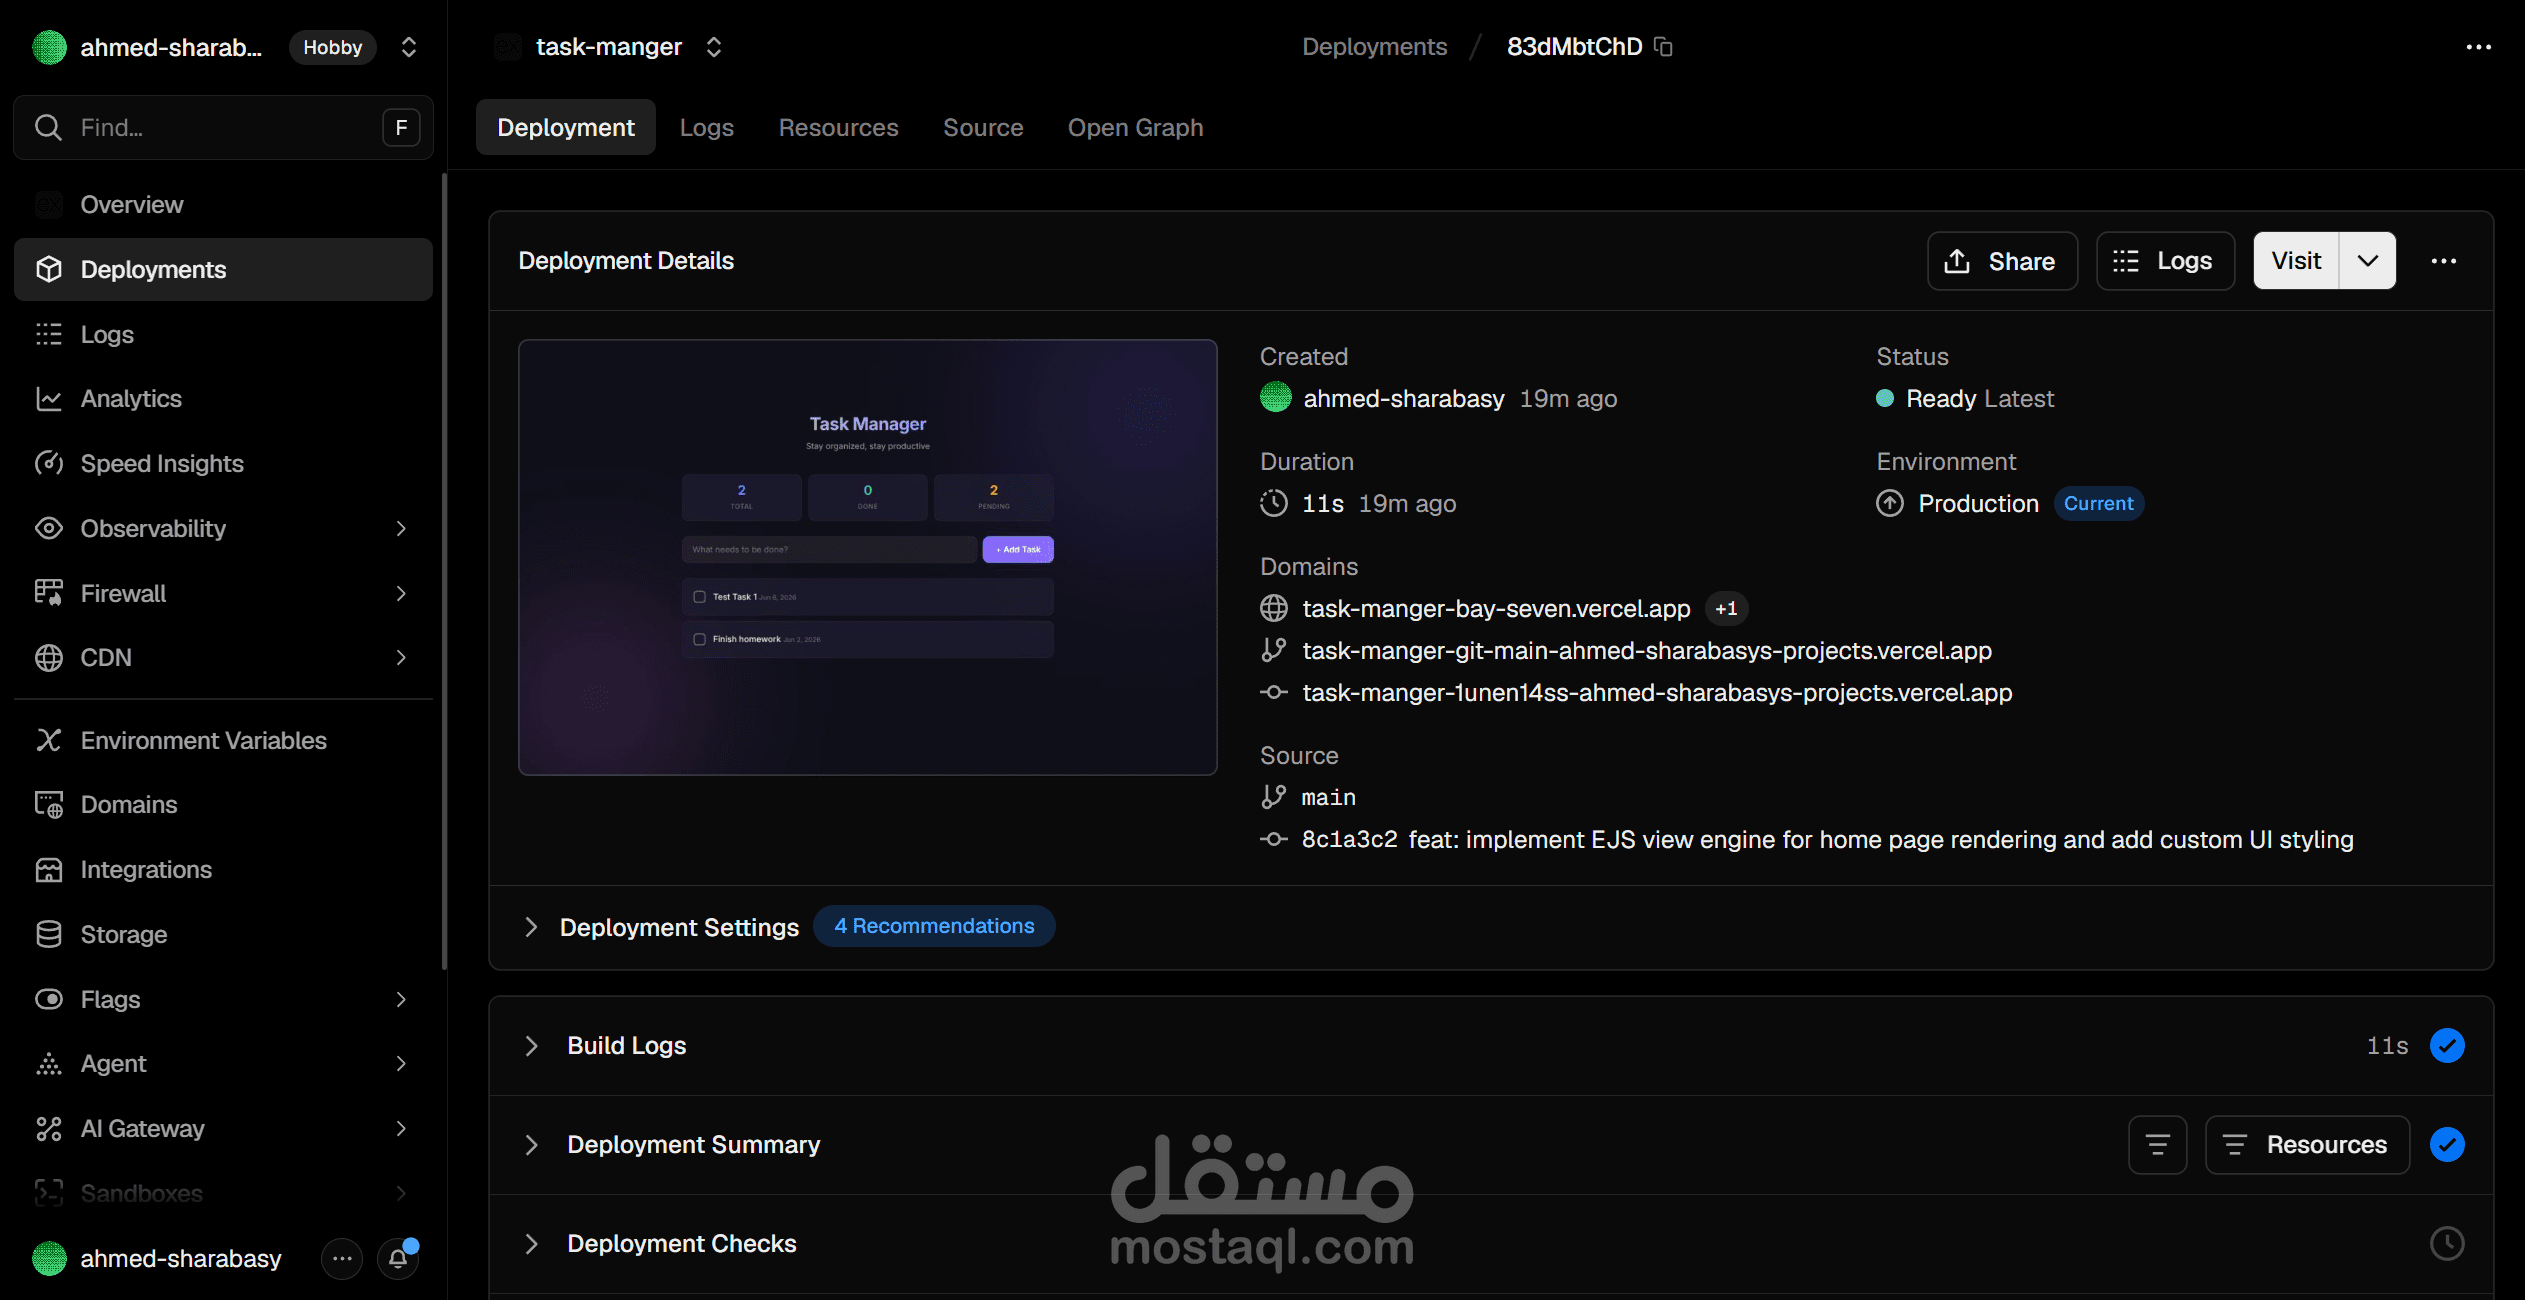Screen dimensions: 2525x1300
Task: Expand the Build Logs section
Action: pos(531,1046)
